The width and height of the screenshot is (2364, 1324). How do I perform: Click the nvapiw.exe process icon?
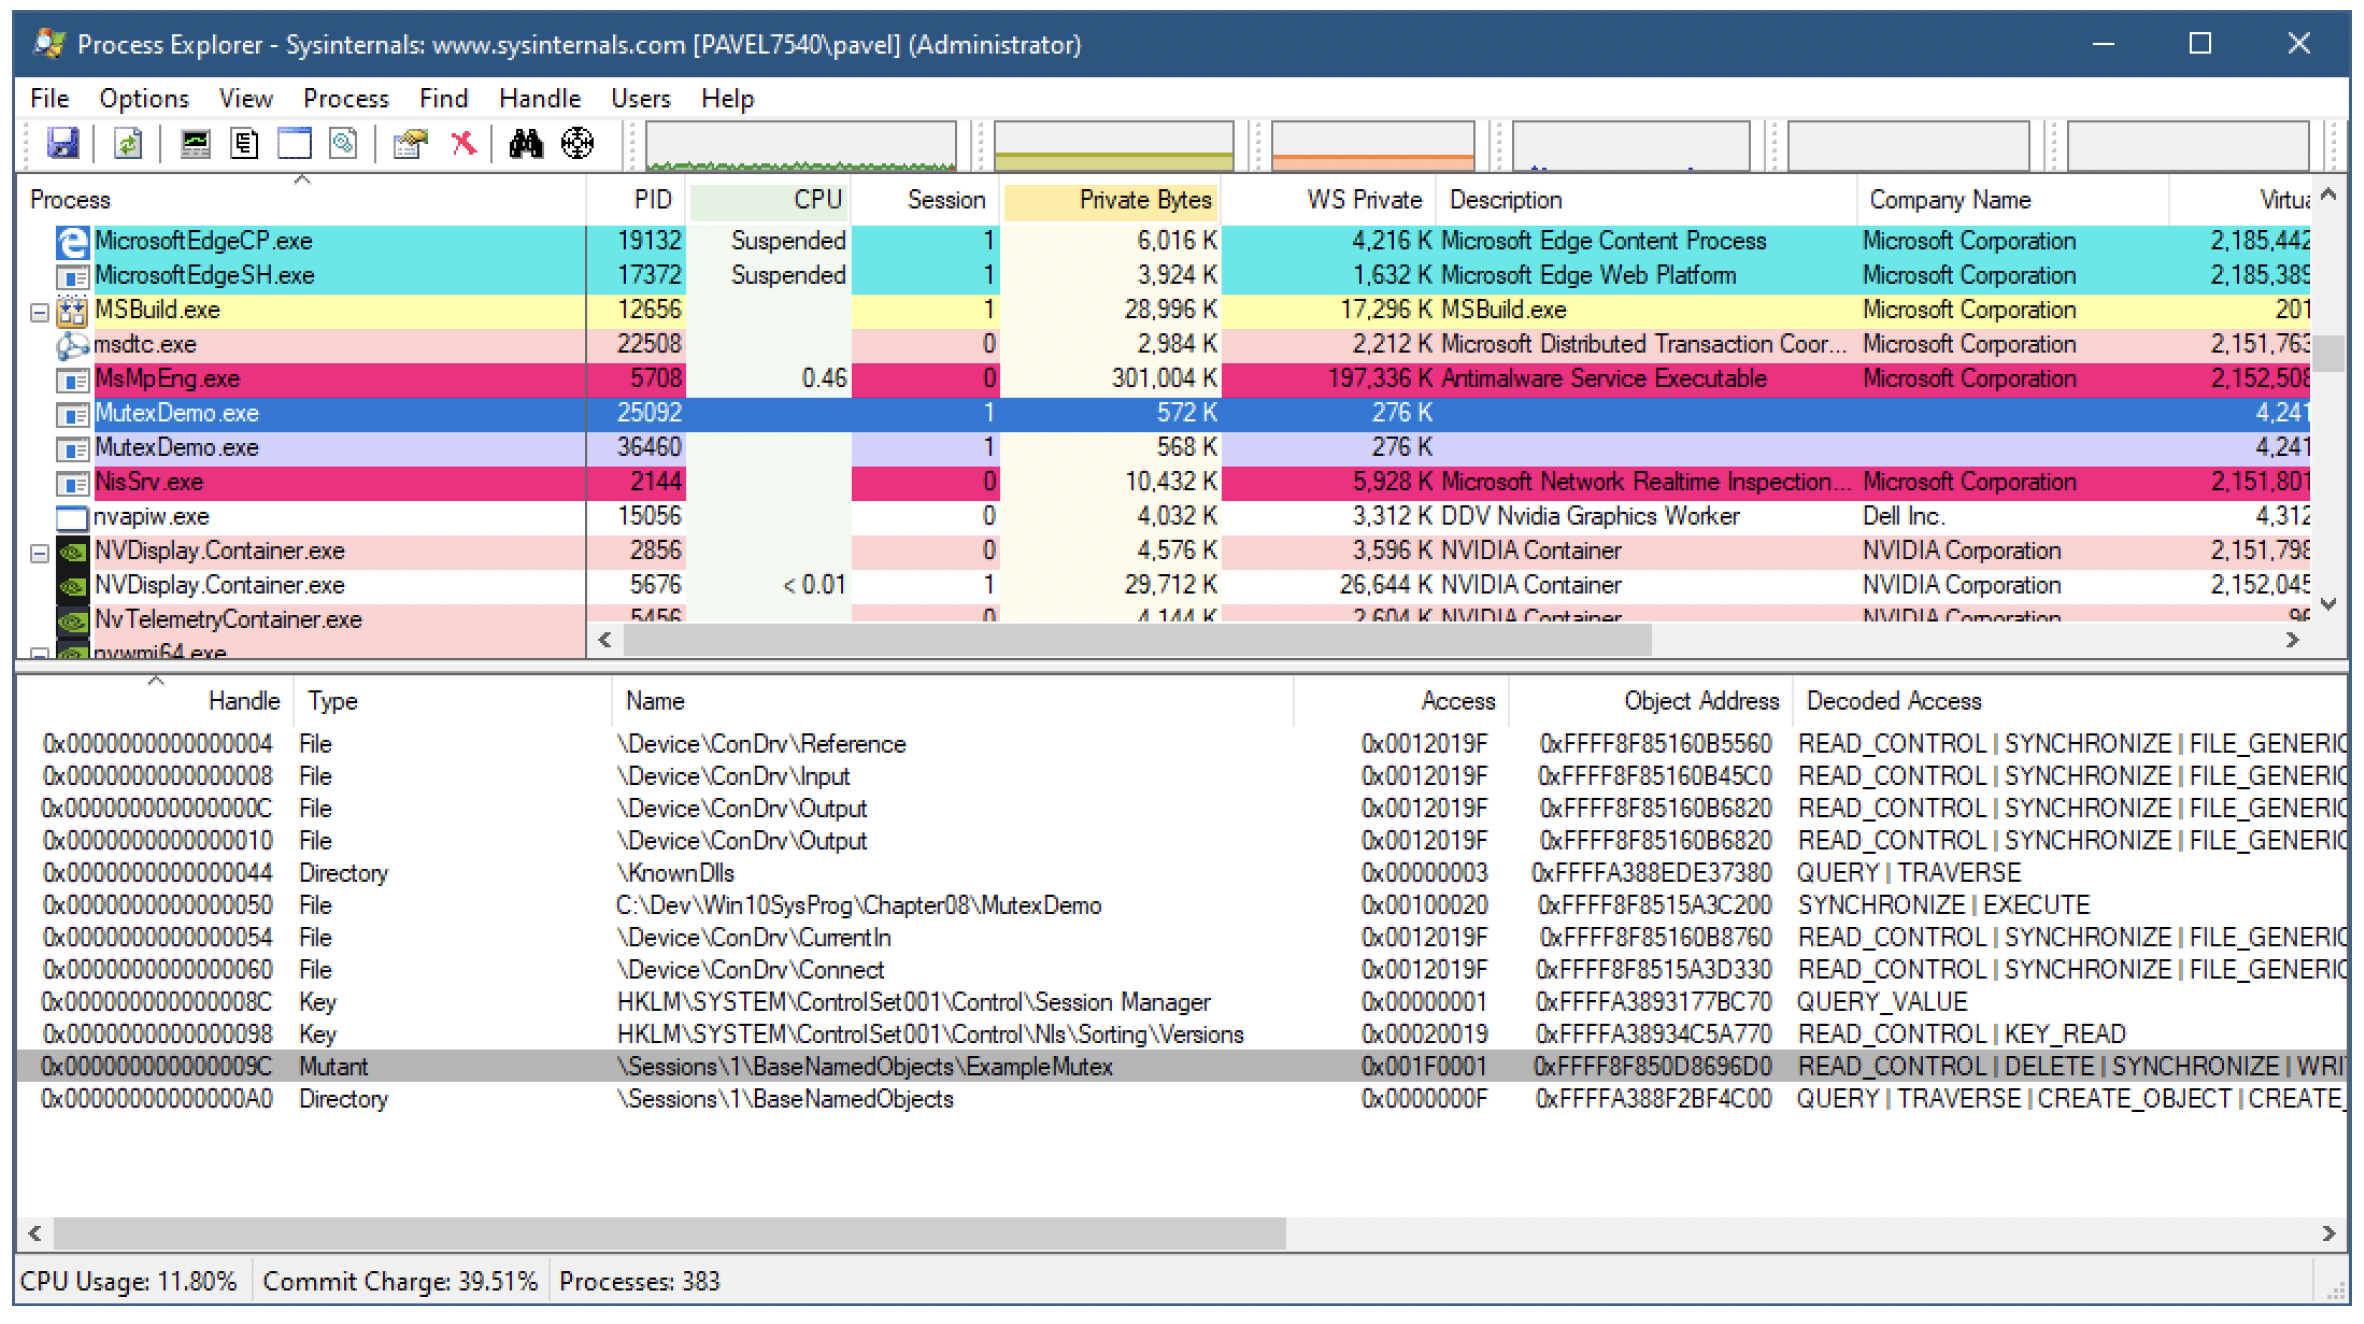pos(71,517)
